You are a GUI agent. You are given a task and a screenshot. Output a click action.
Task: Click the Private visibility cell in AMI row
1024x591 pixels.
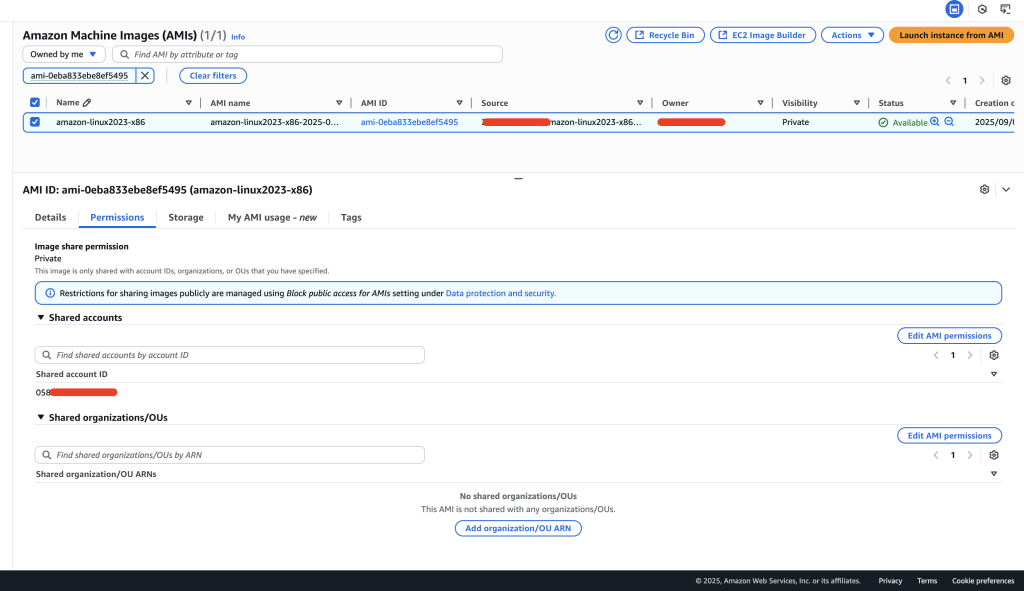click(x=795, y=122)
